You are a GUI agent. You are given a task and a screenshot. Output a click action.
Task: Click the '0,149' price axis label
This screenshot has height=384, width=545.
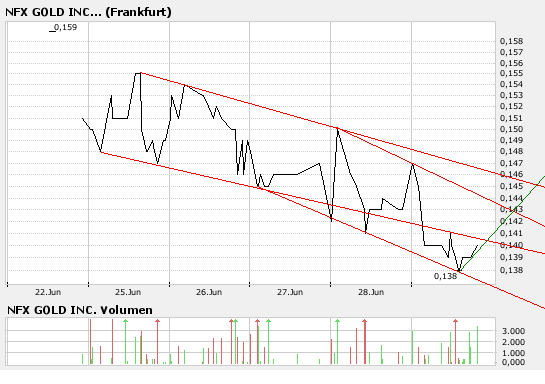pyautogui.click(x=511, y=140)
